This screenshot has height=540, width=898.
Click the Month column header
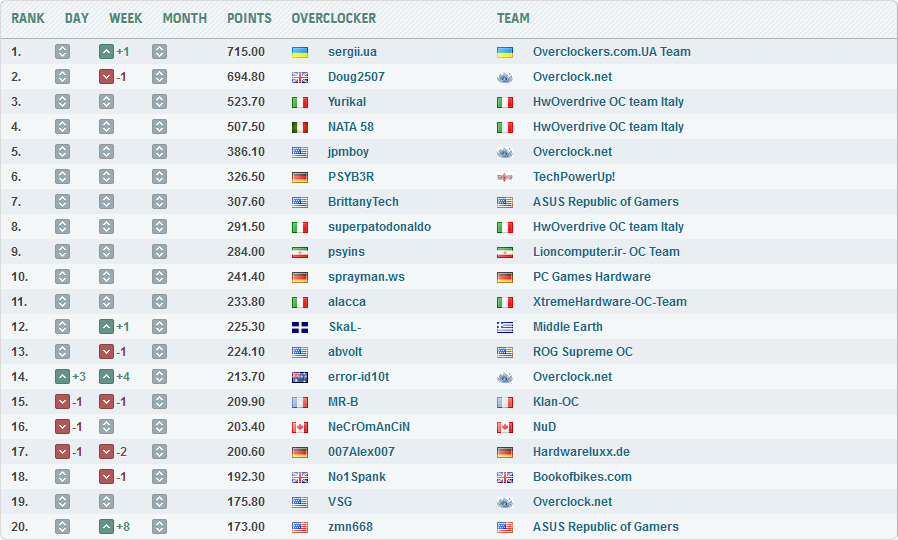tap(184, 18)
